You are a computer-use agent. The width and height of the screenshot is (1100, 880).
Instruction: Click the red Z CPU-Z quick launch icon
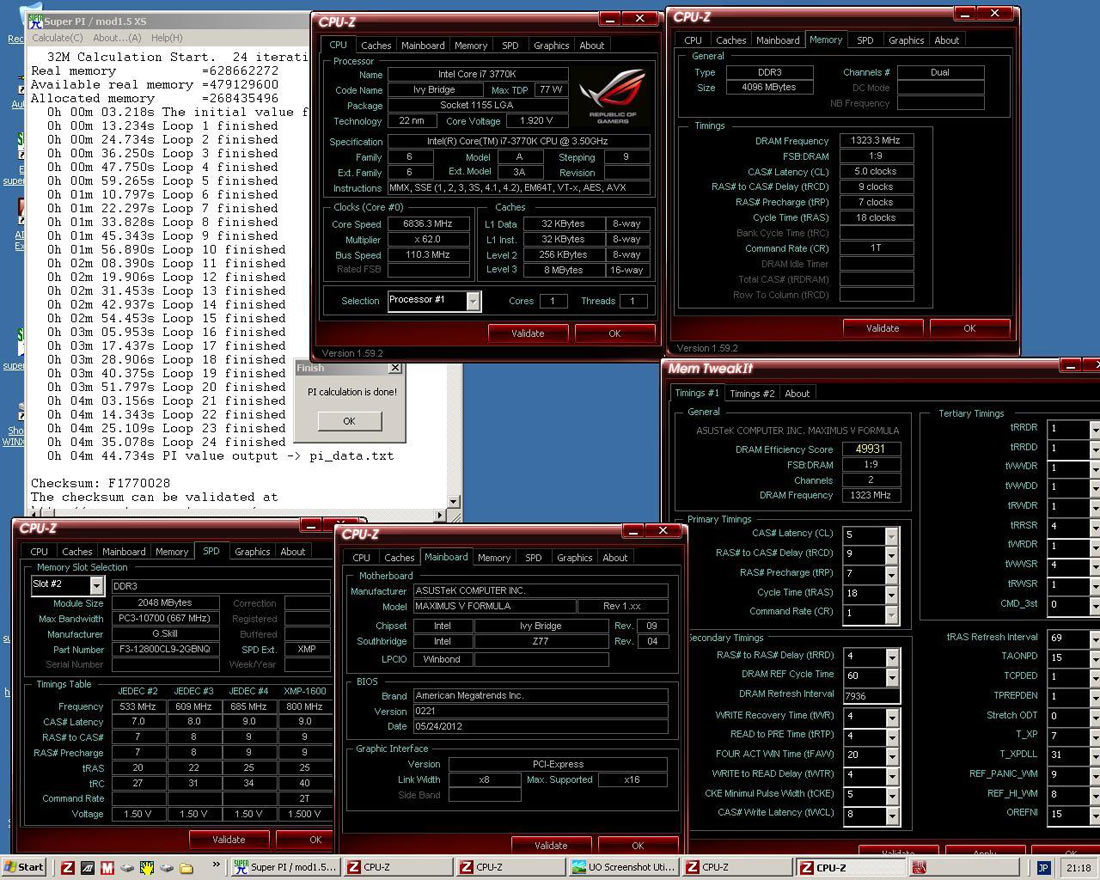[x=69, y=867]
